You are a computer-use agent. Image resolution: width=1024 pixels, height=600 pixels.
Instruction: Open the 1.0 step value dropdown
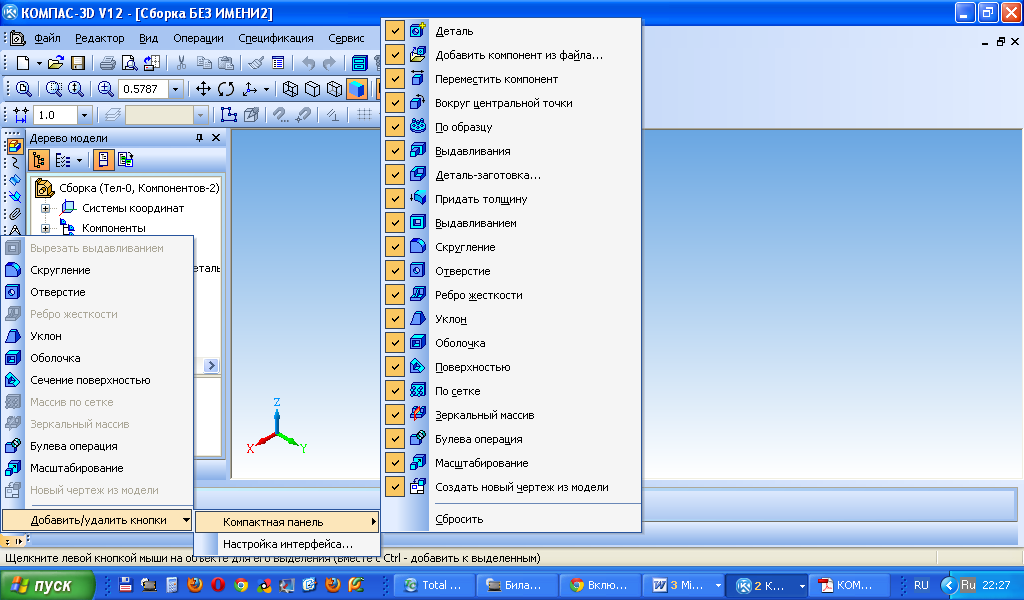84,116
